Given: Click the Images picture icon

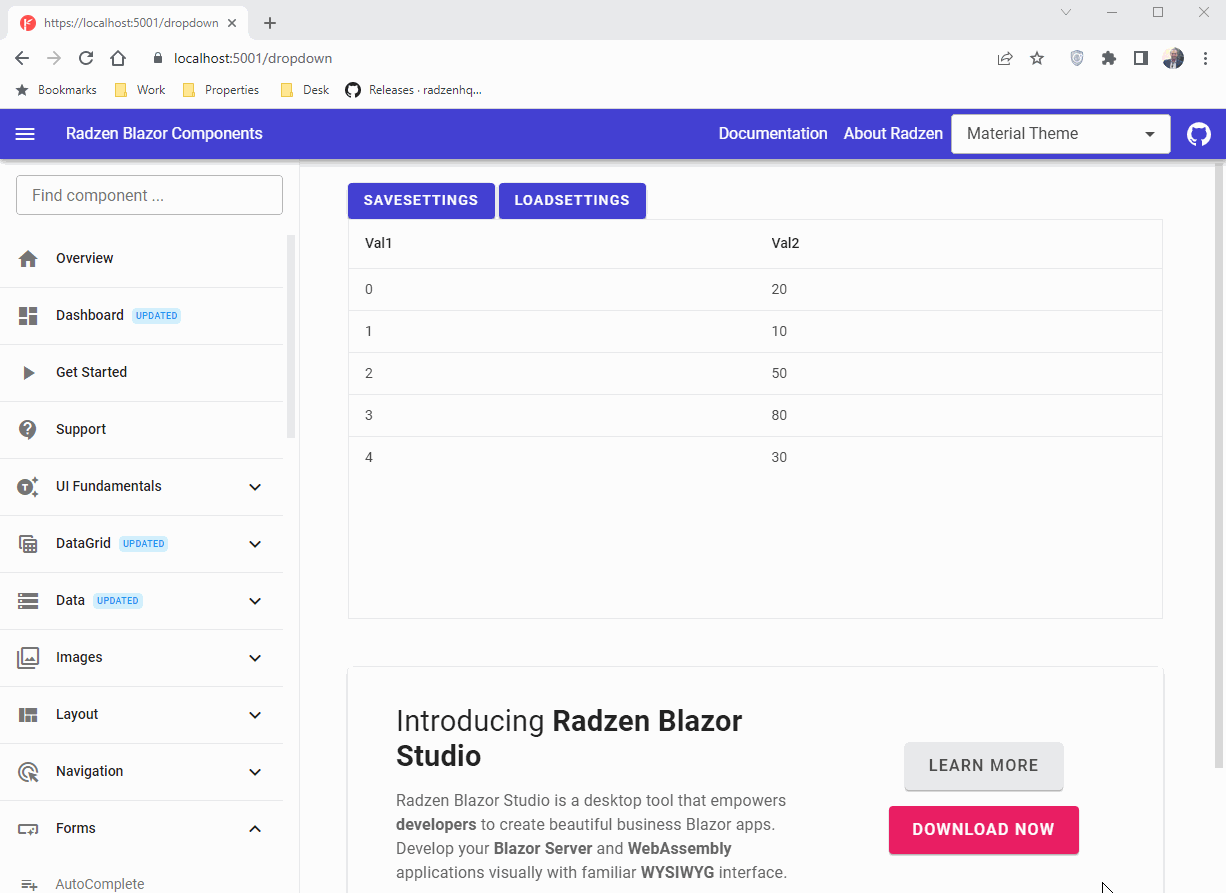Looking at the screenshot, I should (28, 658).
